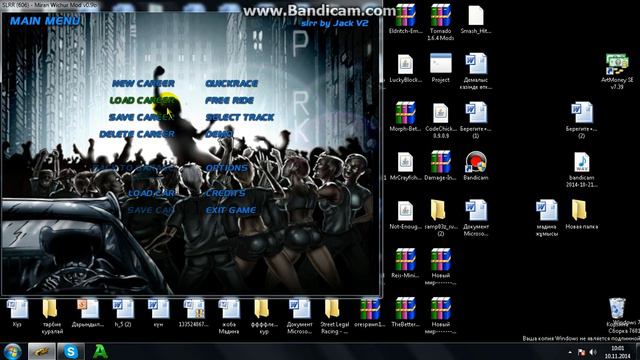Open the LuckyBlock jar file icon

coord(405,64)
